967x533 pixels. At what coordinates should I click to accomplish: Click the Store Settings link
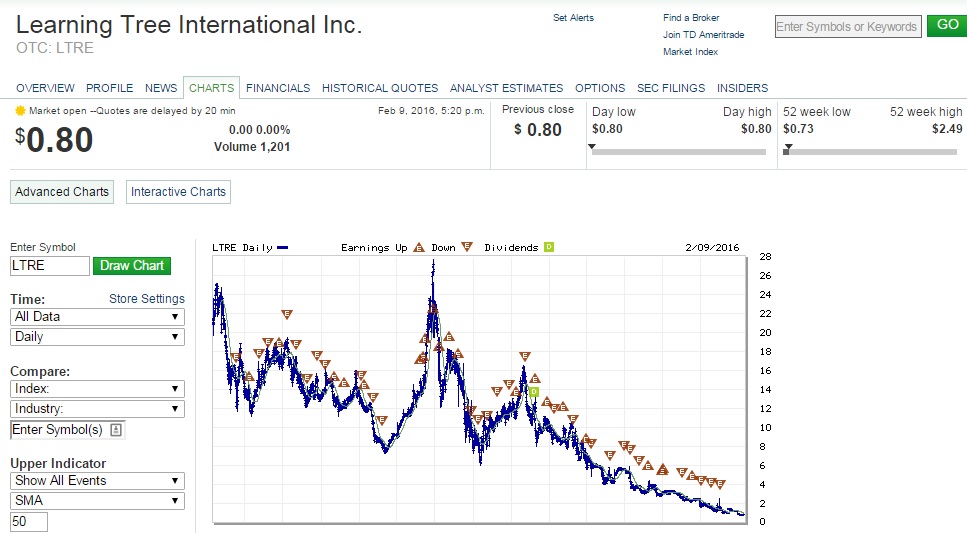click(x=146, y=299)
